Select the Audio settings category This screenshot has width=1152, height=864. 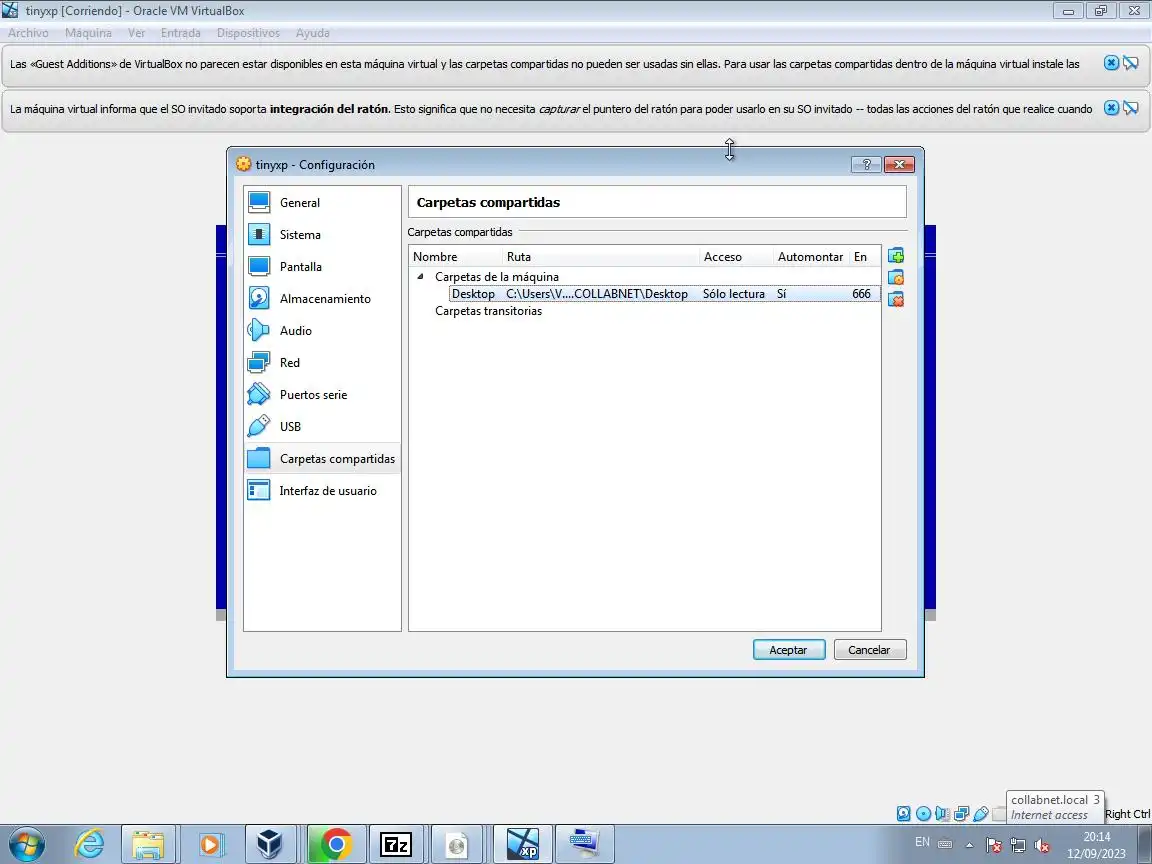tap(322, 331)
